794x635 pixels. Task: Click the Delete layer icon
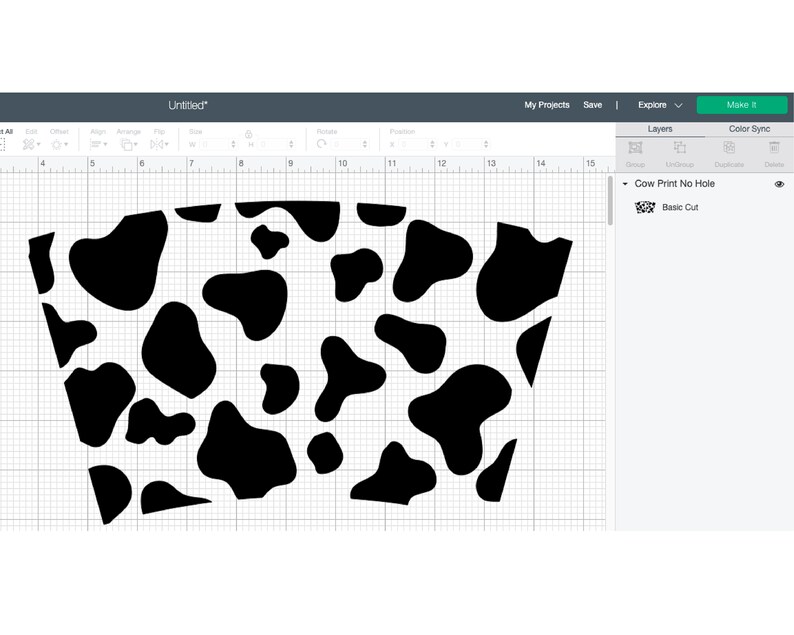(x=774, y=148)
